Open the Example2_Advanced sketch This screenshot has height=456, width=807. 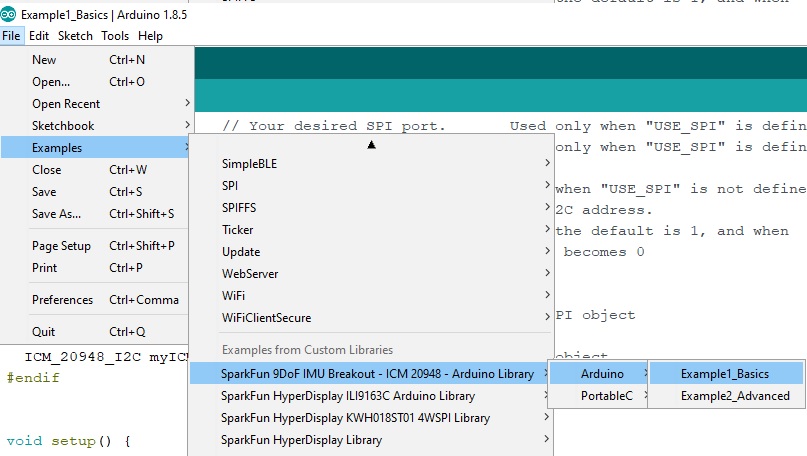pyautogui.click(x=726, y=396)
